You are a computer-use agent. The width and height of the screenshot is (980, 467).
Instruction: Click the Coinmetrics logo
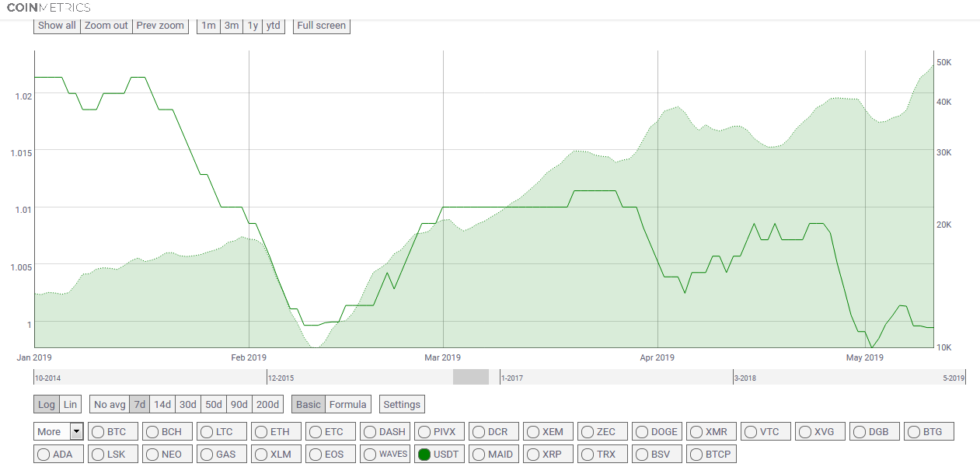click(x=49, y=7)
